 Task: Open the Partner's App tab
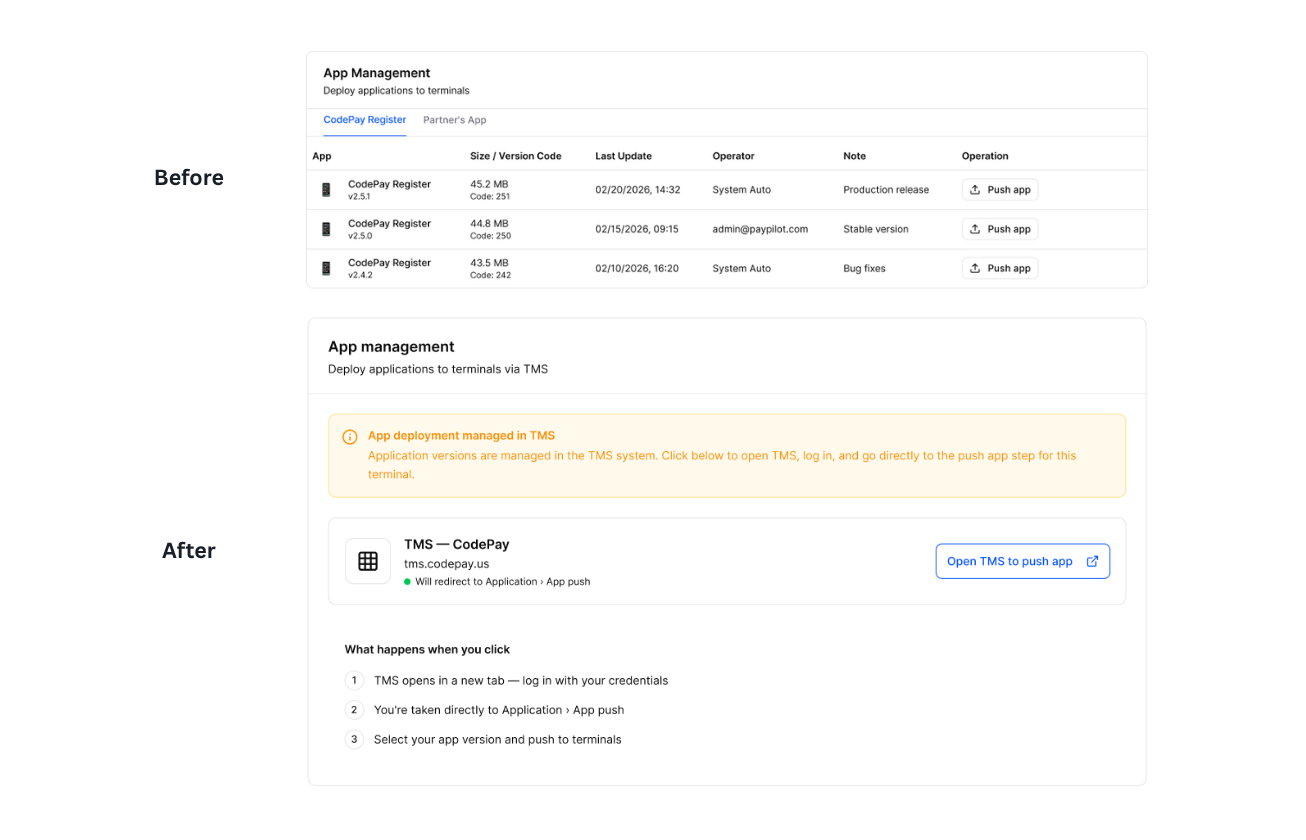[454, 120]
